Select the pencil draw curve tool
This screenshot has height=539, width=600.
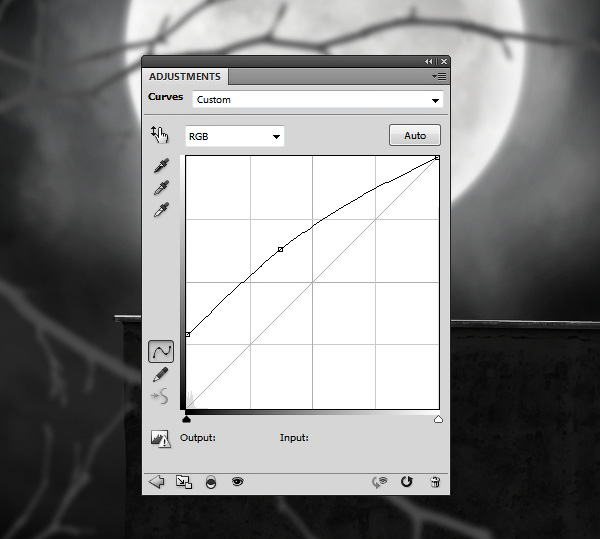160,375
